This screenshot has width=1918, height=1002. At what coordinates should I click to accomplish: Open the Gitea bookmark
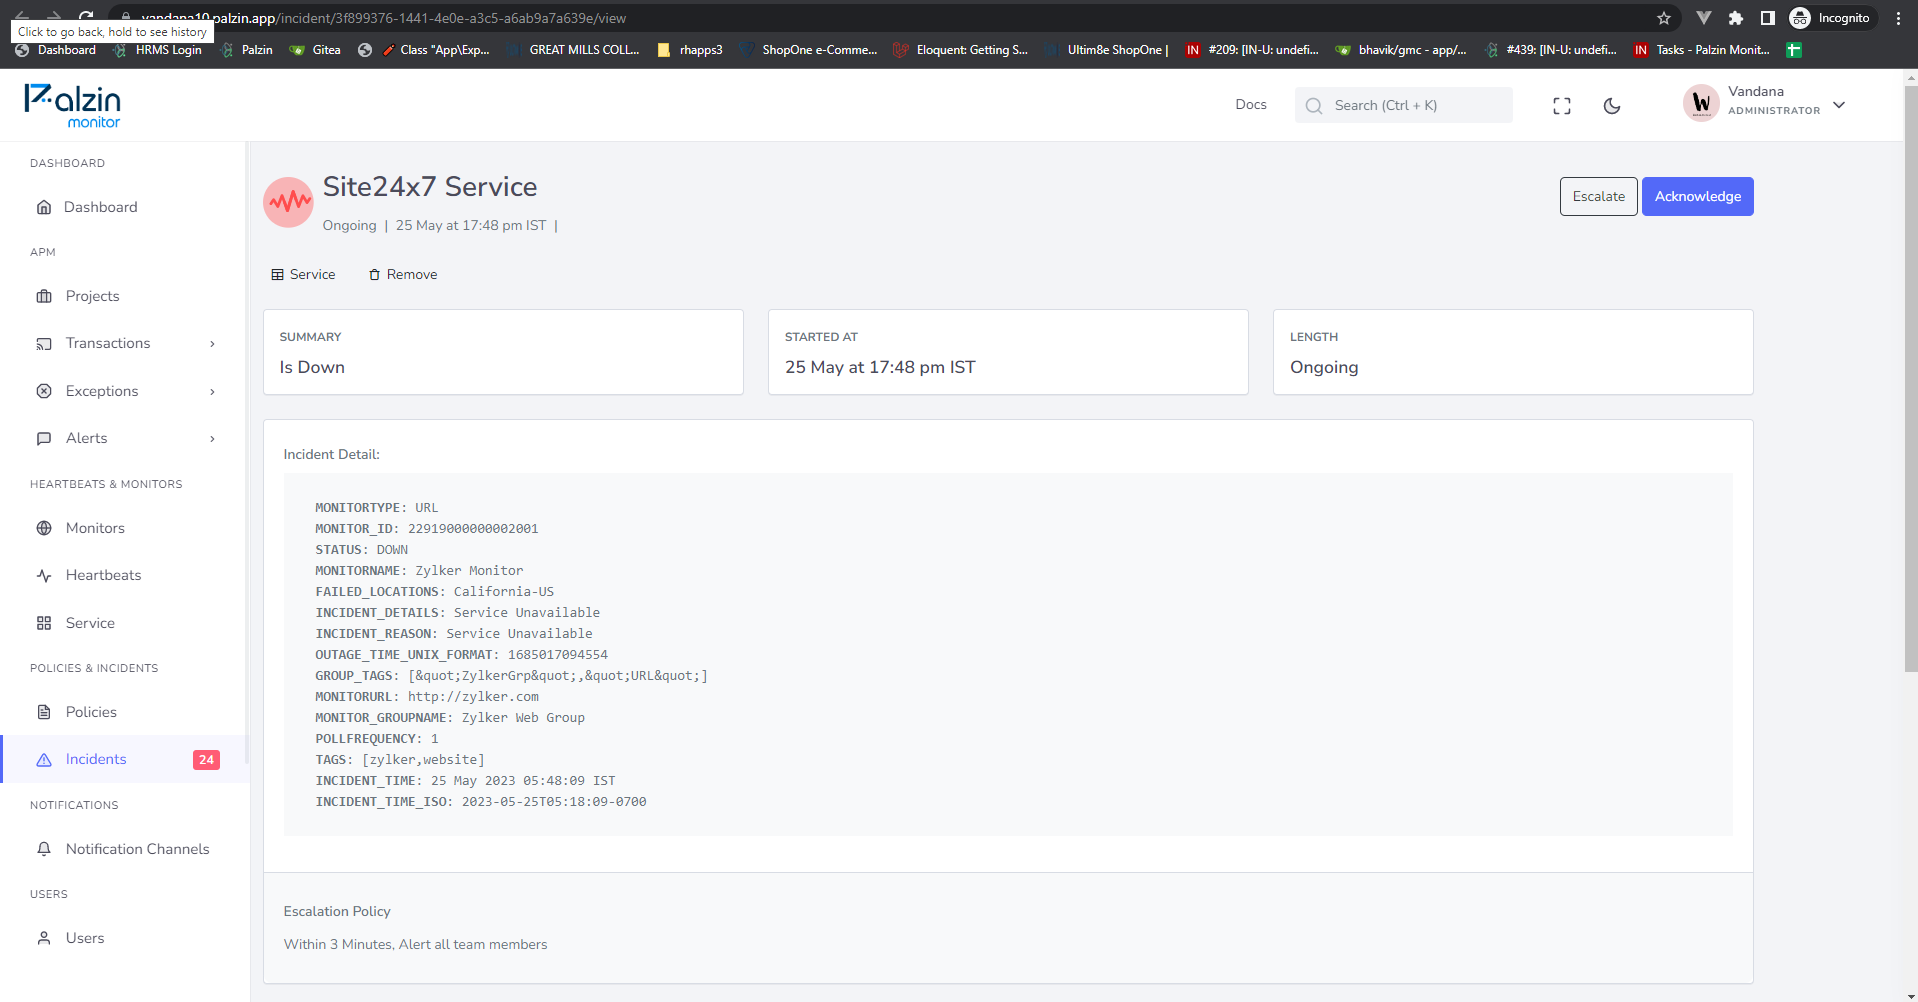[x=315, y=50]
